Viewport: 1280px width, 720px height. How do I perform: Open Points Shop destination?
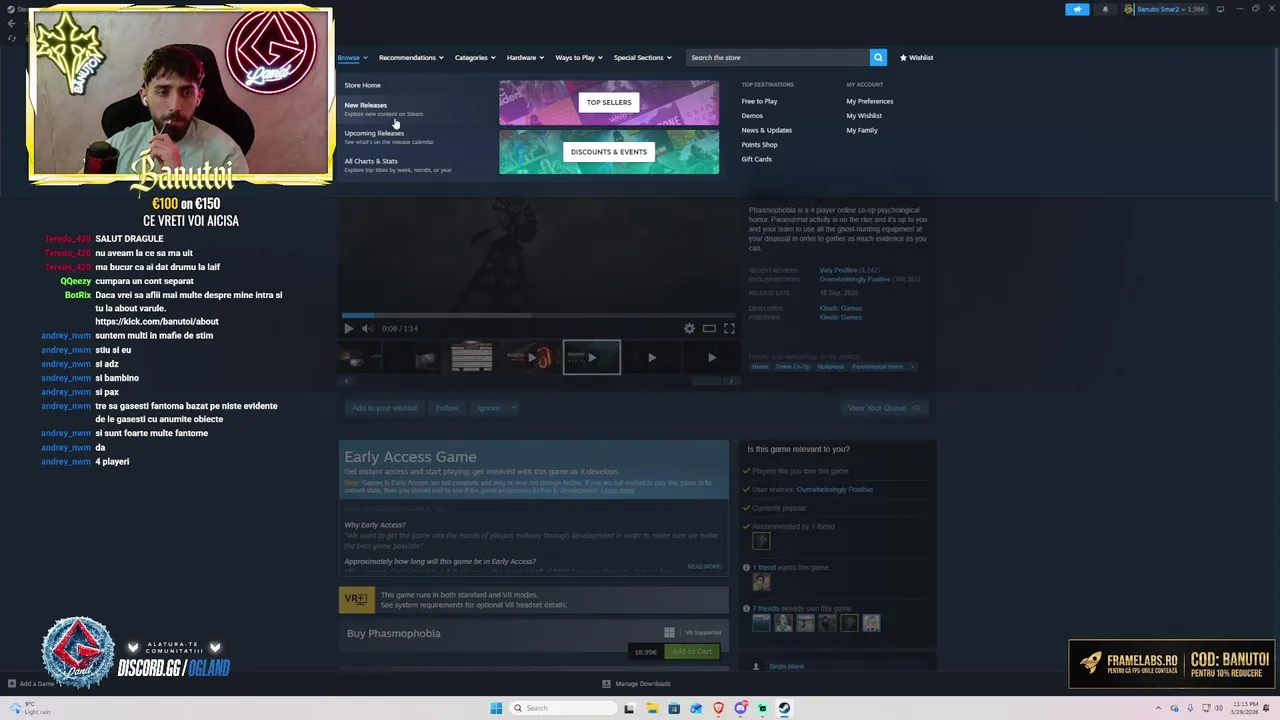coord(759,144)
